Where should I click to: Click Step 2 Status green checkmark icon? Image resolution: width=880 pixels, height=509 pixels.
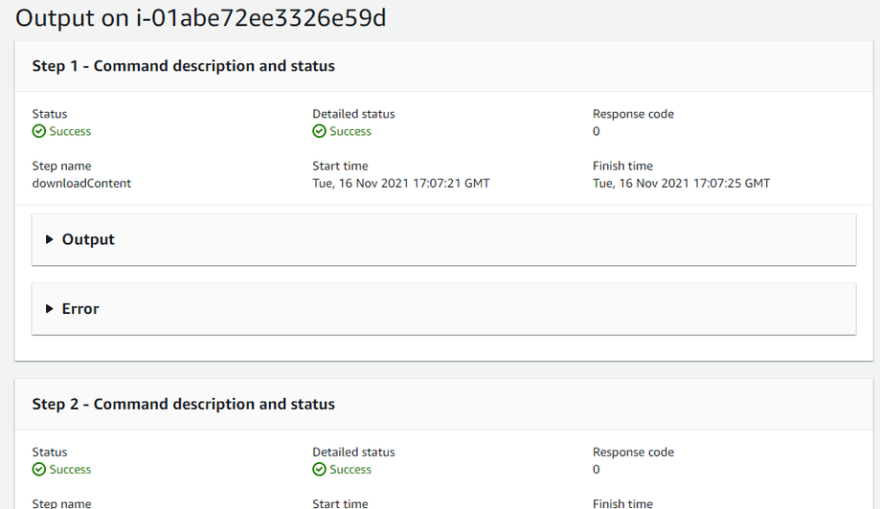coord(39,469)
